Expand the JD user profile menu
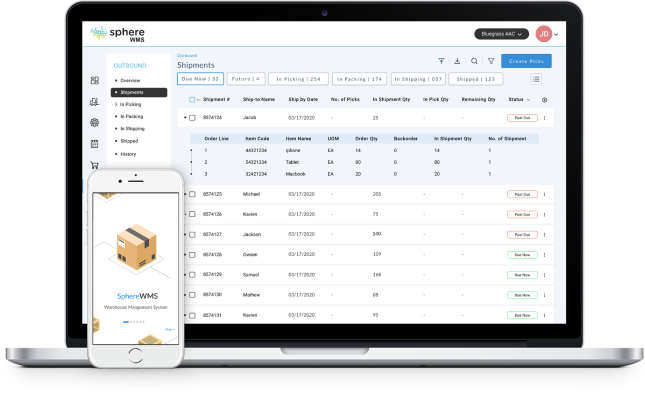Image resolution: width=645 pixels, height=394 pixels. point(547,34)
